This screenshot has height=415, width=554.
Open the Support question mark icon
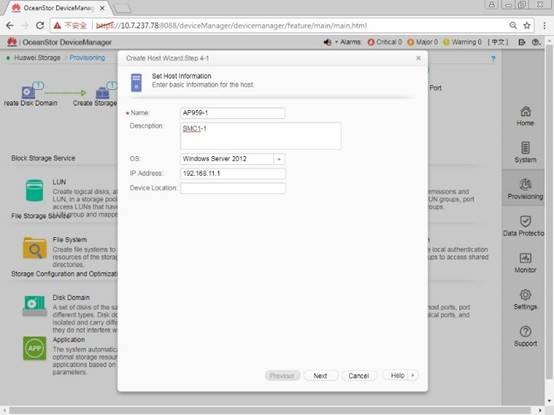525,332
